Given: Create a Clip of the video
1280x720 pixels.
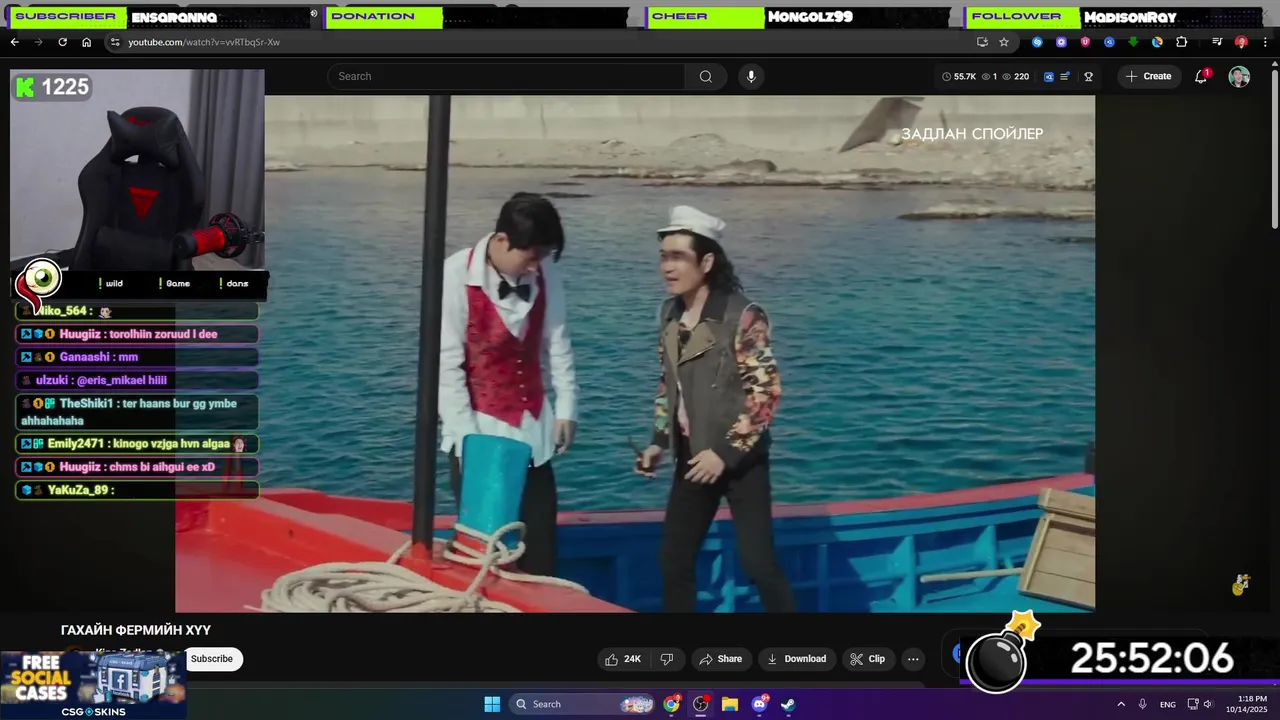Looking at the screenshot, I should 867,659.
